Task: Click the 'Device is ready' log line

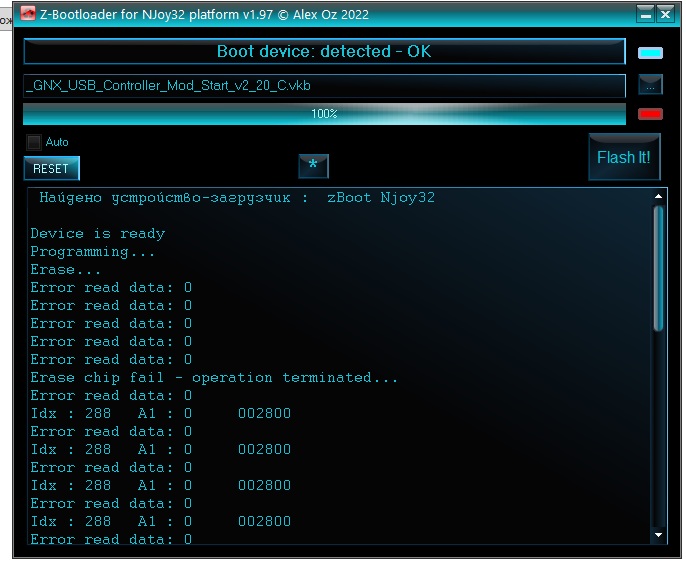Action: tap(98, 234)
